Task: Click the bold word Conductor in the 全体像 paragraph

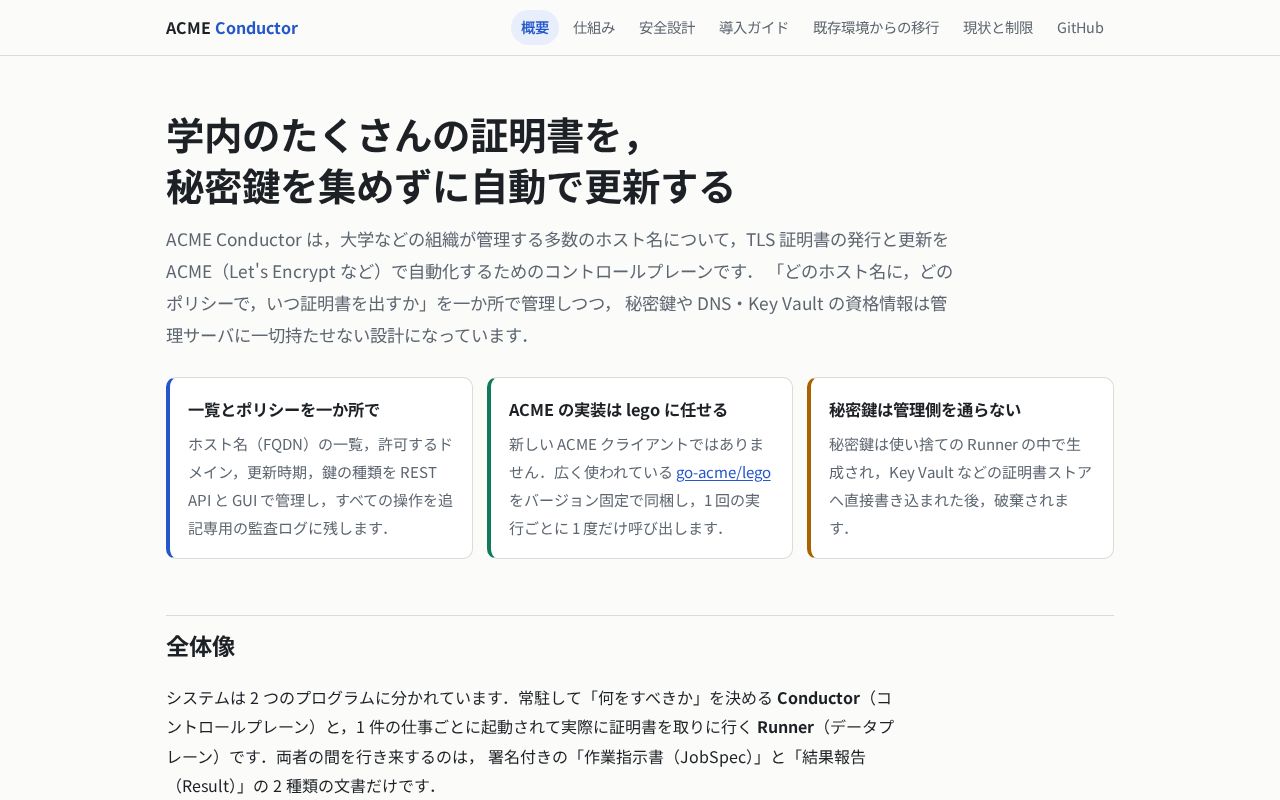Action: tap(818, 698)
